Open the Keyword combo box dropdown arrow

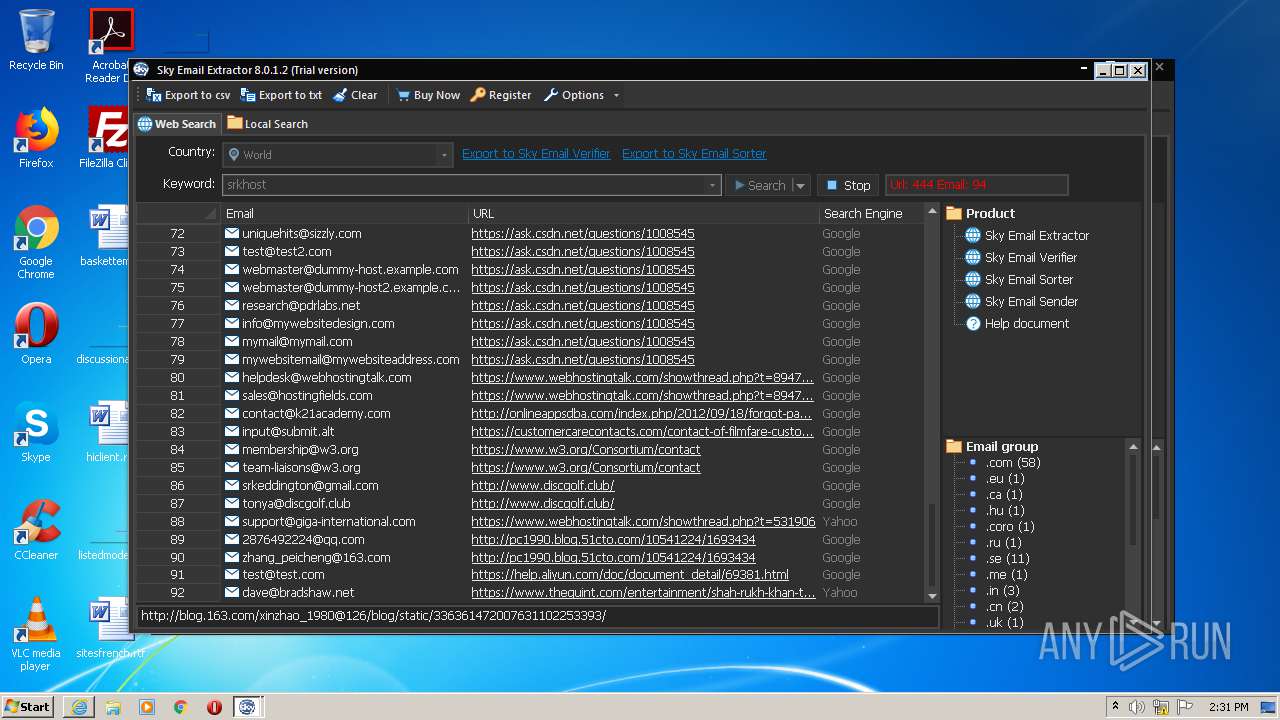713,185
